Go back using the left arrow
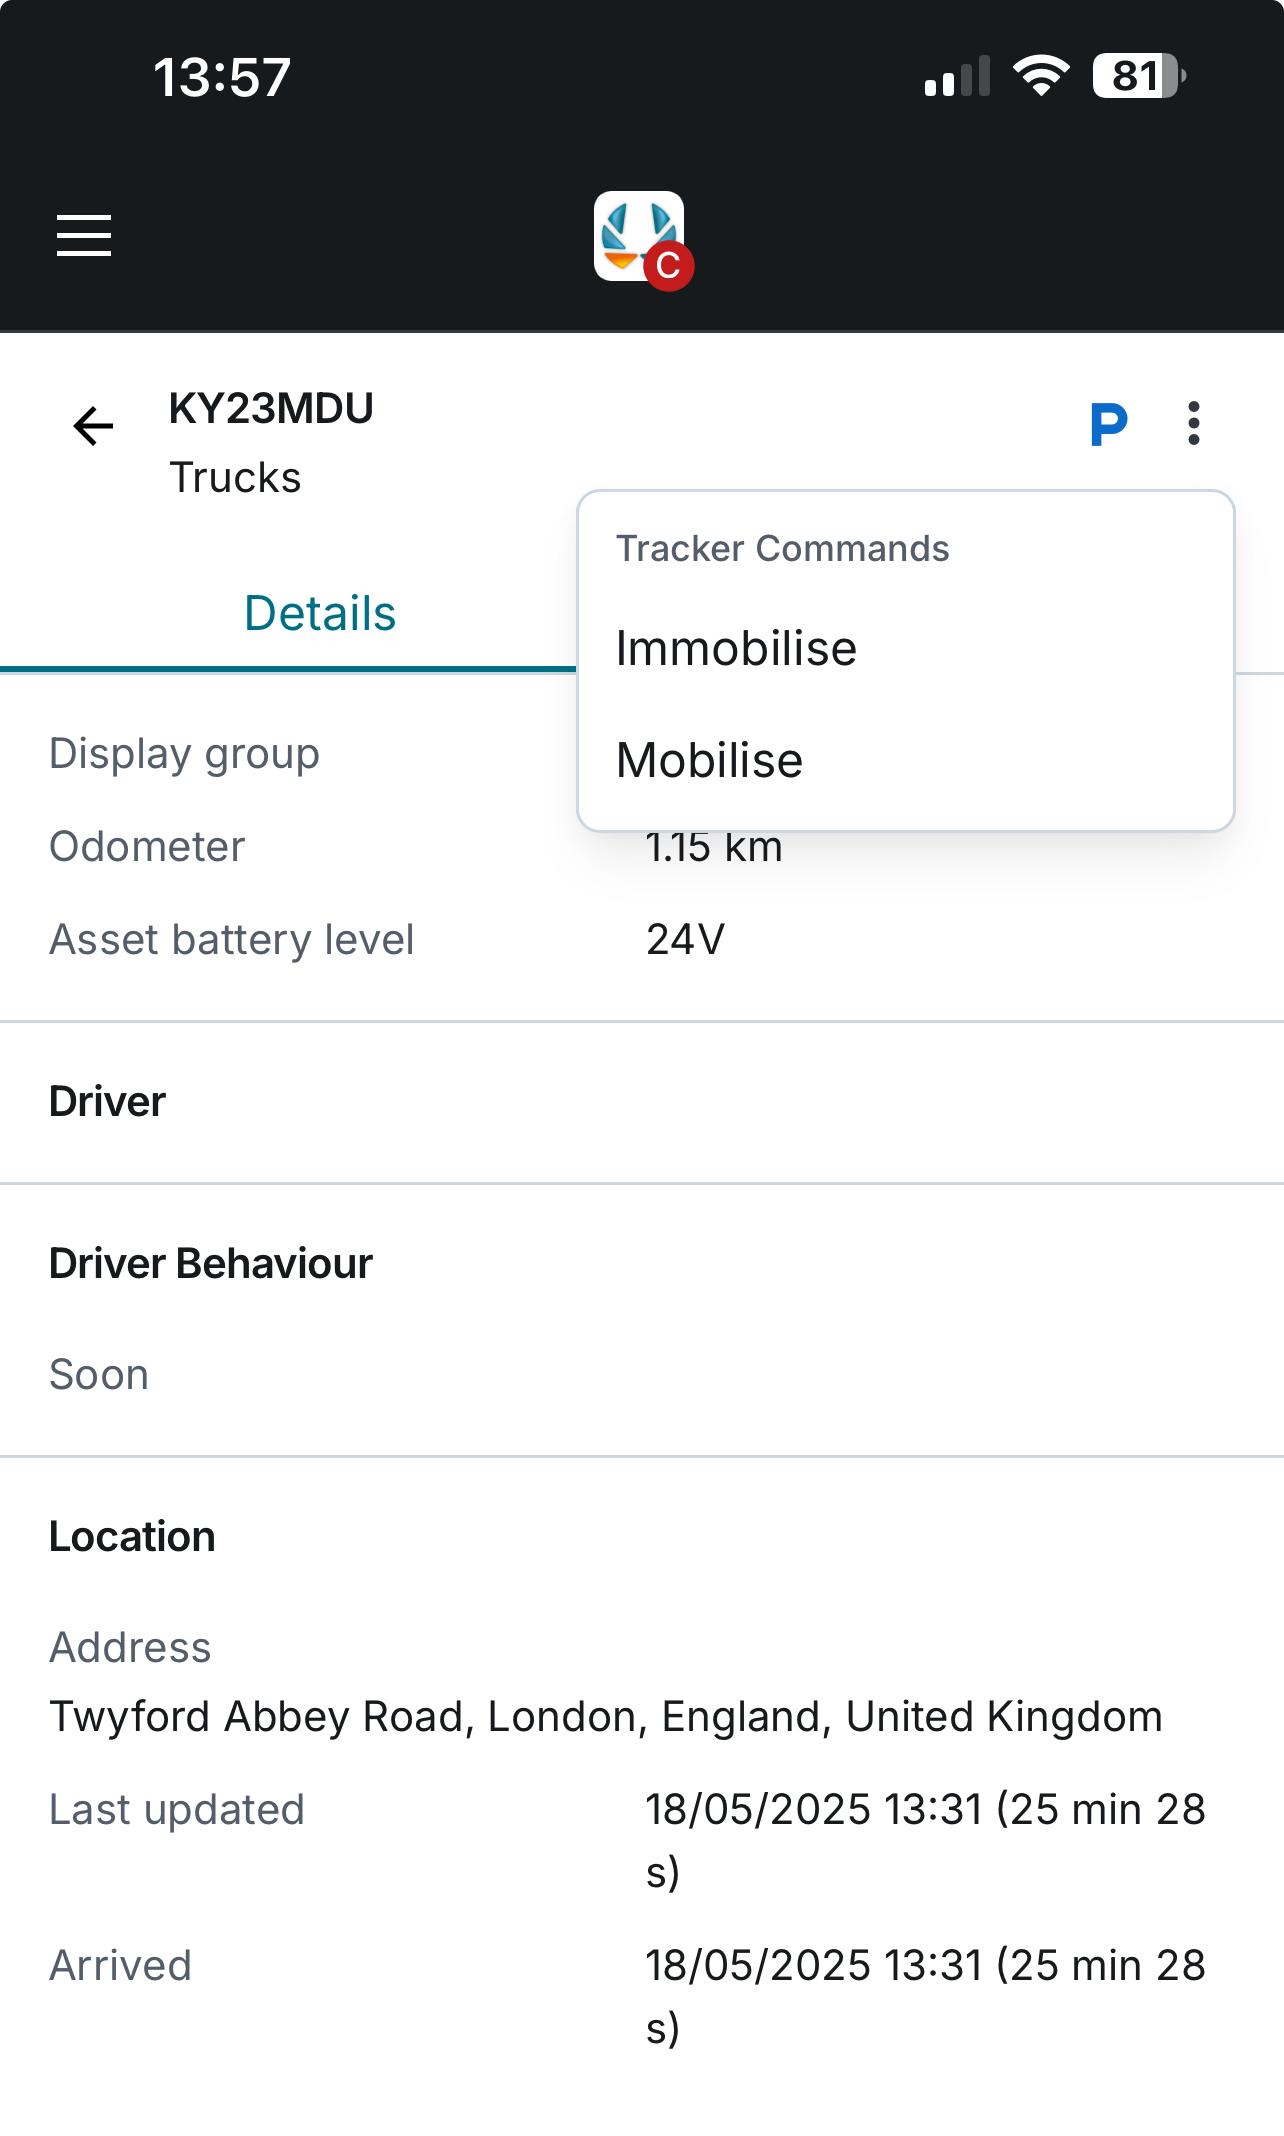 click(x=93, y=426)
